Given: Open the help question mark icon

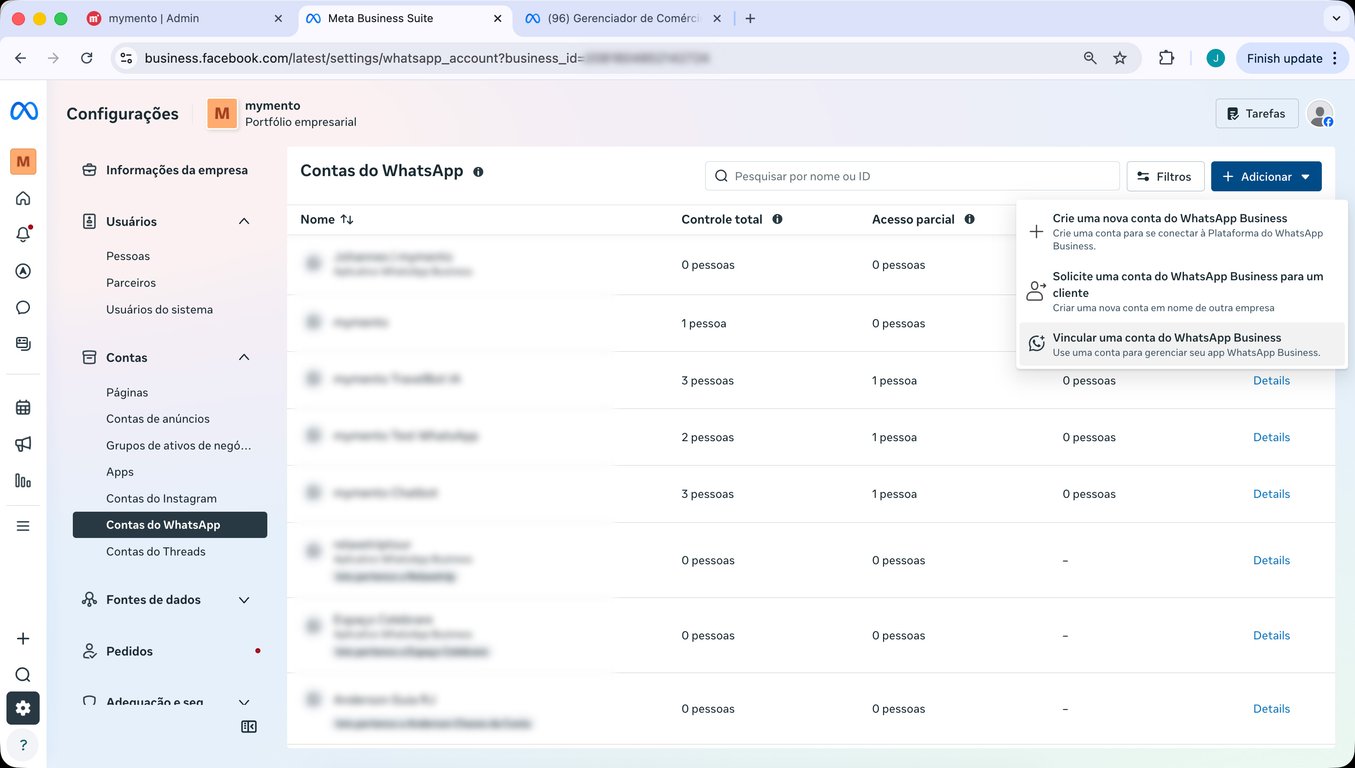Looking at the screenshot, I should (23, 745).
